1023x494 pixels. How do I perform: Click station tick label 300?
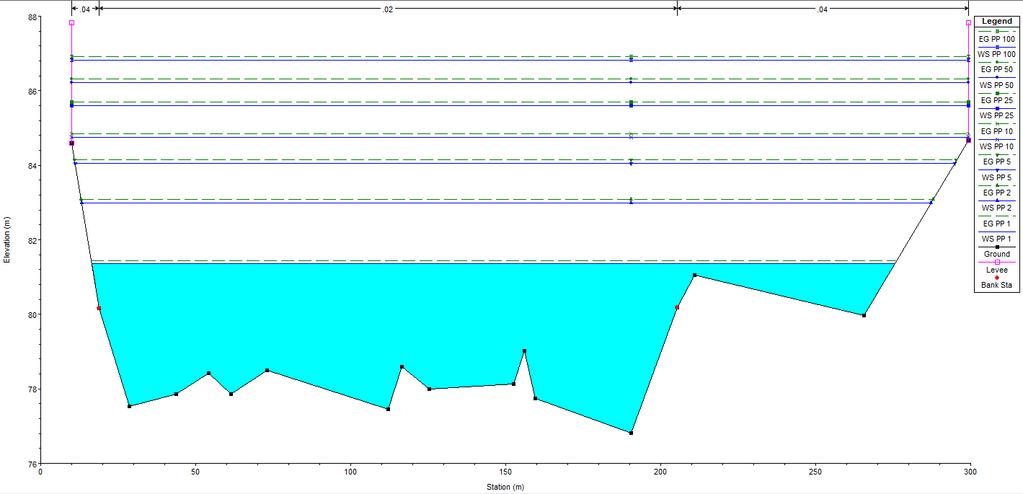coord(971,471)
